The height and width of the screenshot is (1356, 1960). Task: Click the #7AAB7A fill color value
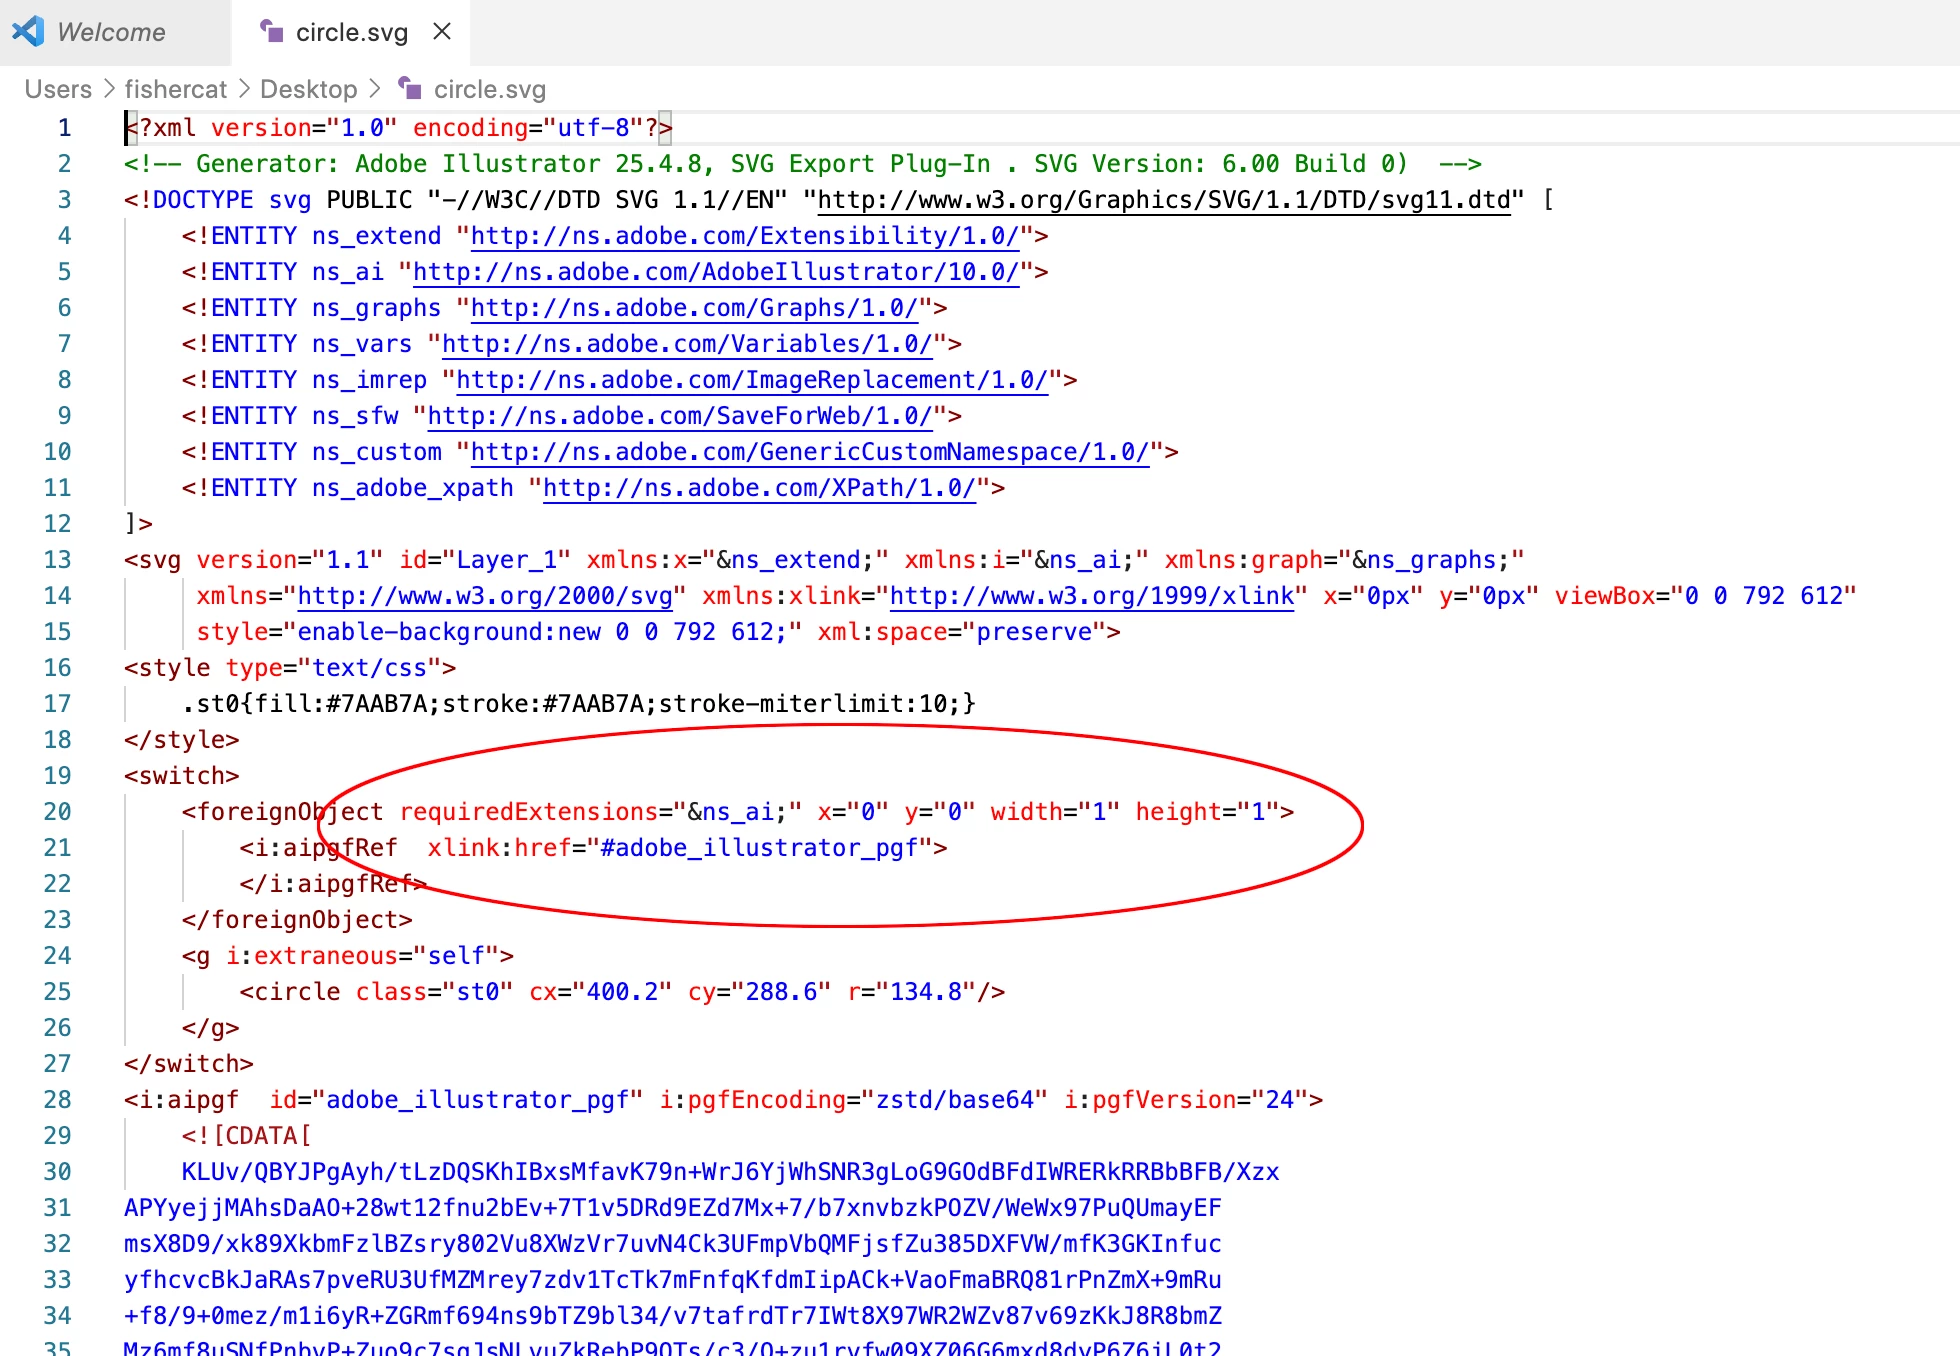click(x=377, y=704)
